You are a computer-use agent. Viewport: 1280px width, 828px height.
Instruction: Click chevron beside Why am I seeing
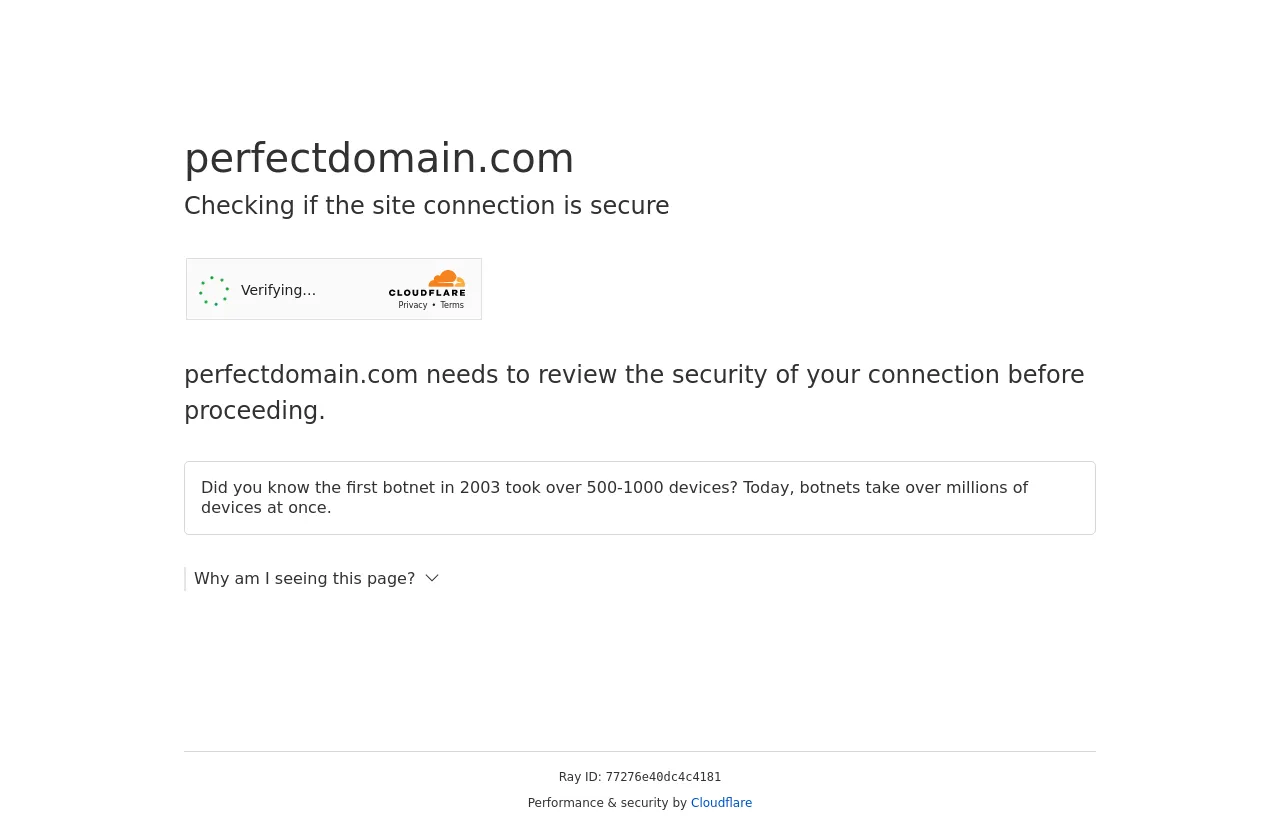pyautogui.click(x=432, y=579)
